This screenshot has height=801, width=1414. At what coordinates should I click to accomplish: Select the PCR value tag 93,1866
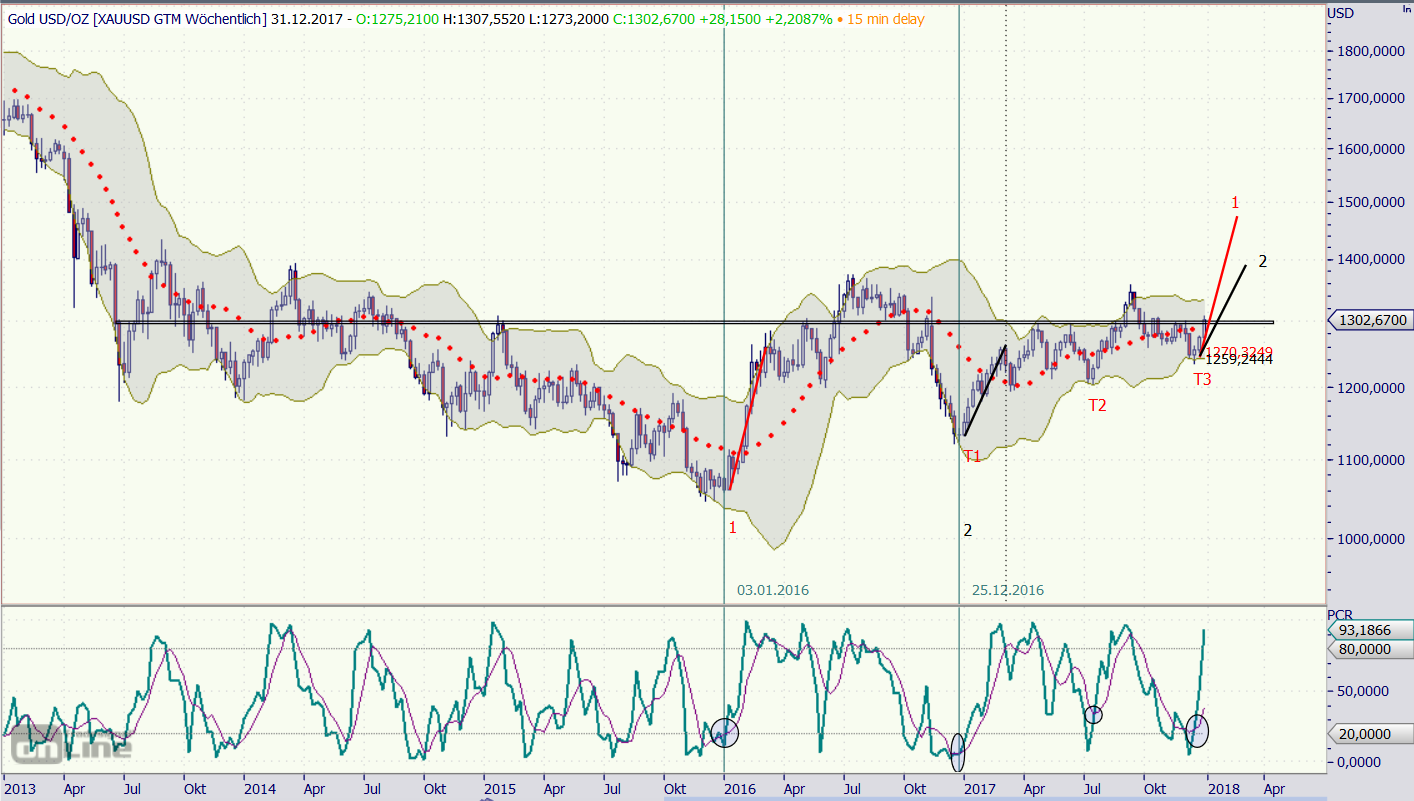pos(1370,630)
